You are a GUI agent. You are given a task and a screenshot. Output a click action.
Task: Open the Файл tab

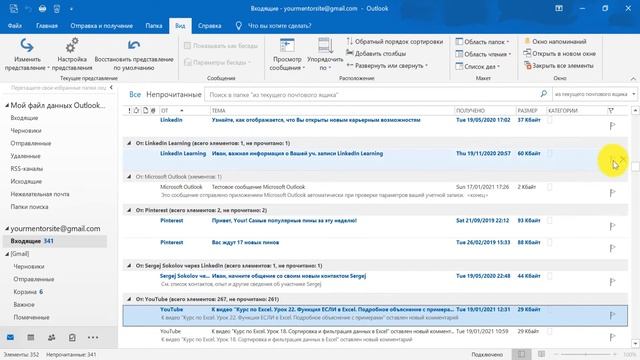click(15, 26)
